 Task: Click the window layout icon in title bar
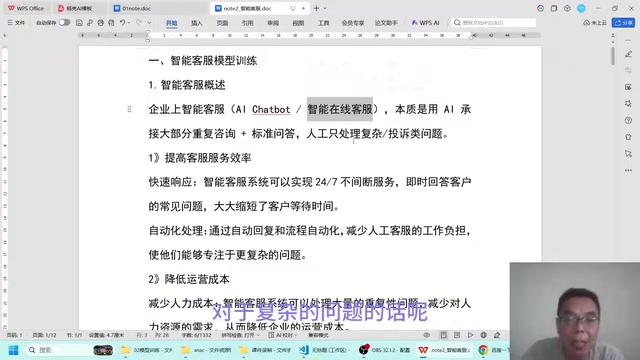click(x=554, y=8)
